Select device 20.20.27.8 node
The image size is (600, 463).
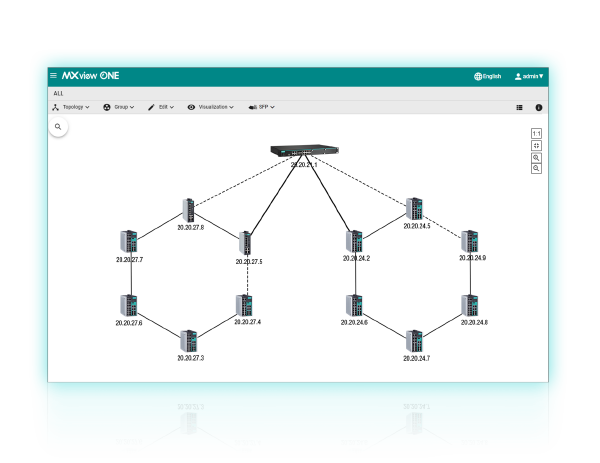(x=189, y=210)
